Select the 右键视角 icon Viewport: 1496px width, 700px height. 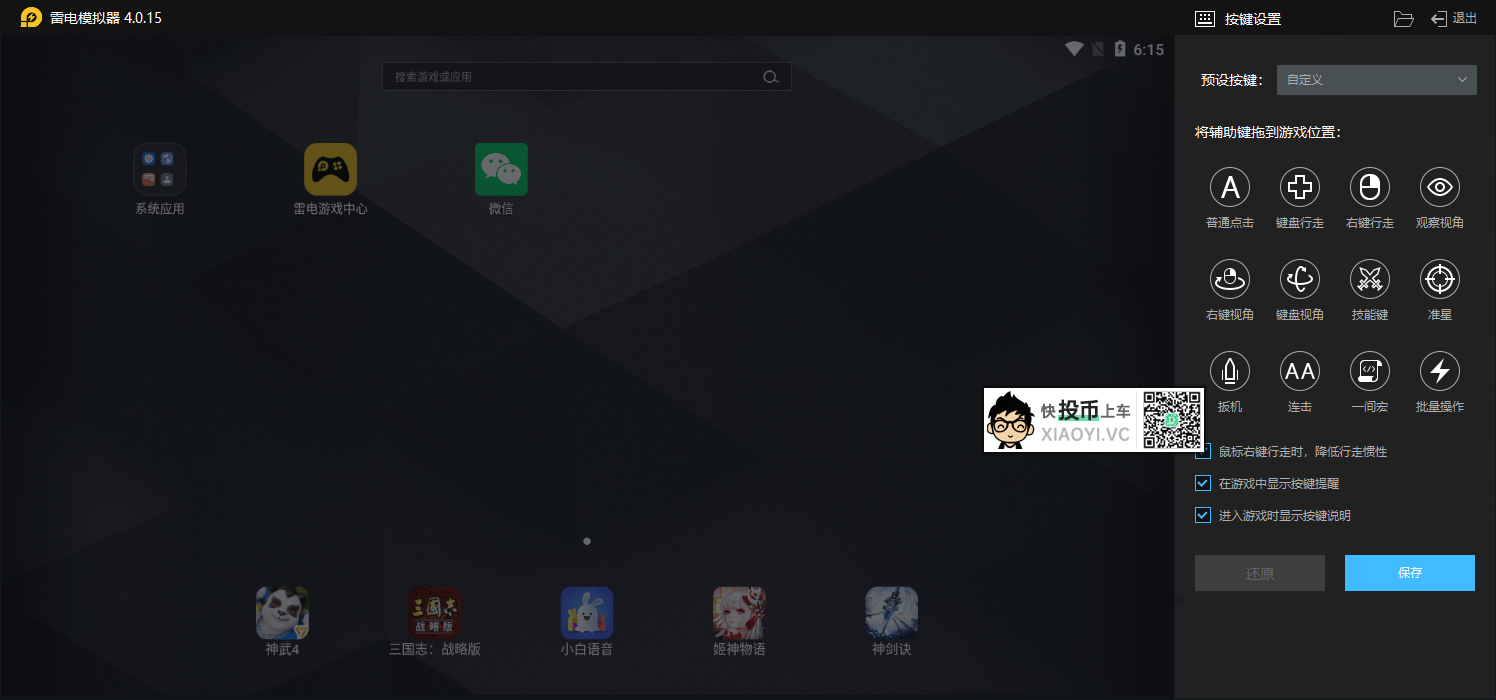click(1230, 279)
